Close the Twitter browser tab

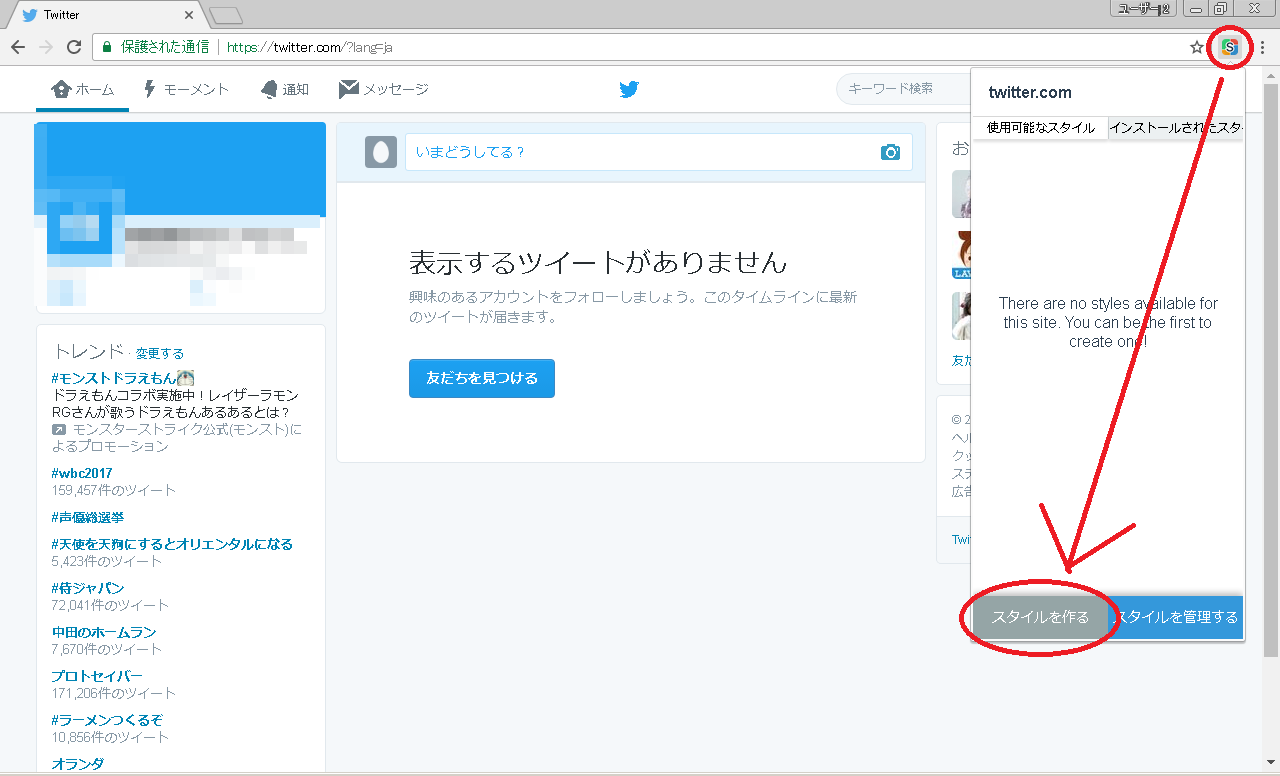point(190,15)
